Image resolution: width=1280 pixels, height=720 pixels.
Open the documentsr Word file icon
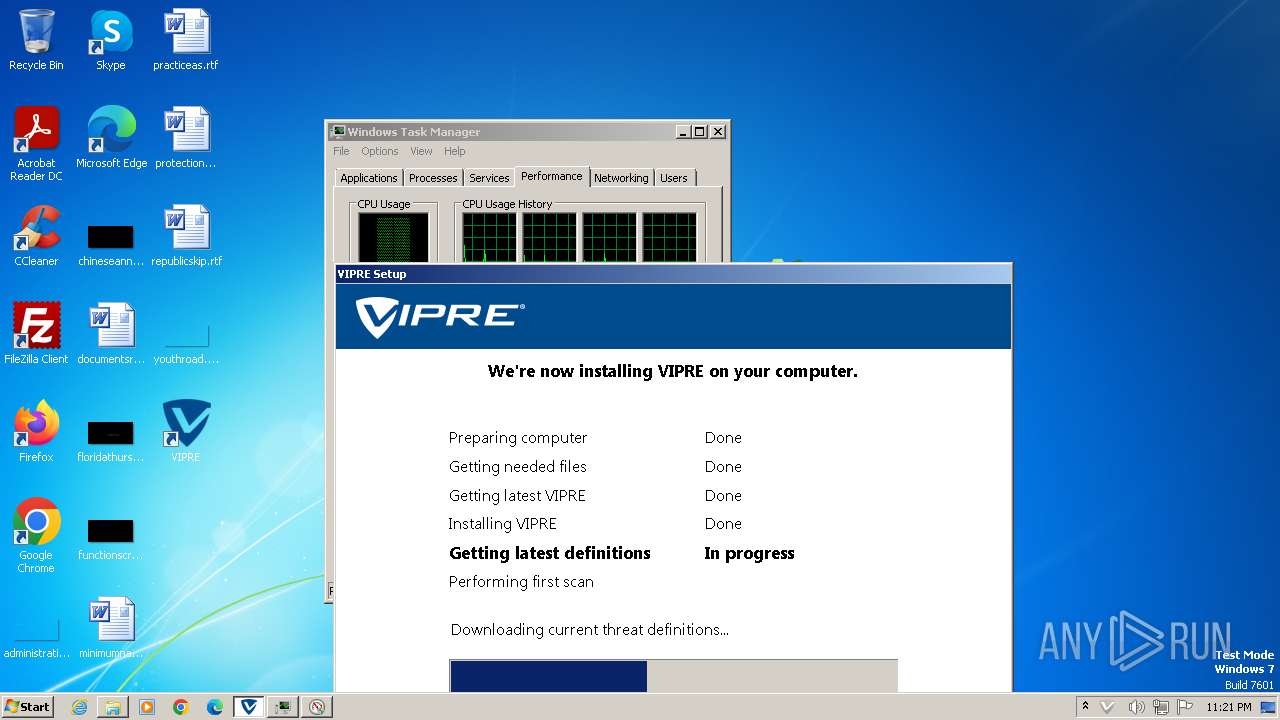click(x=111, y=333)
